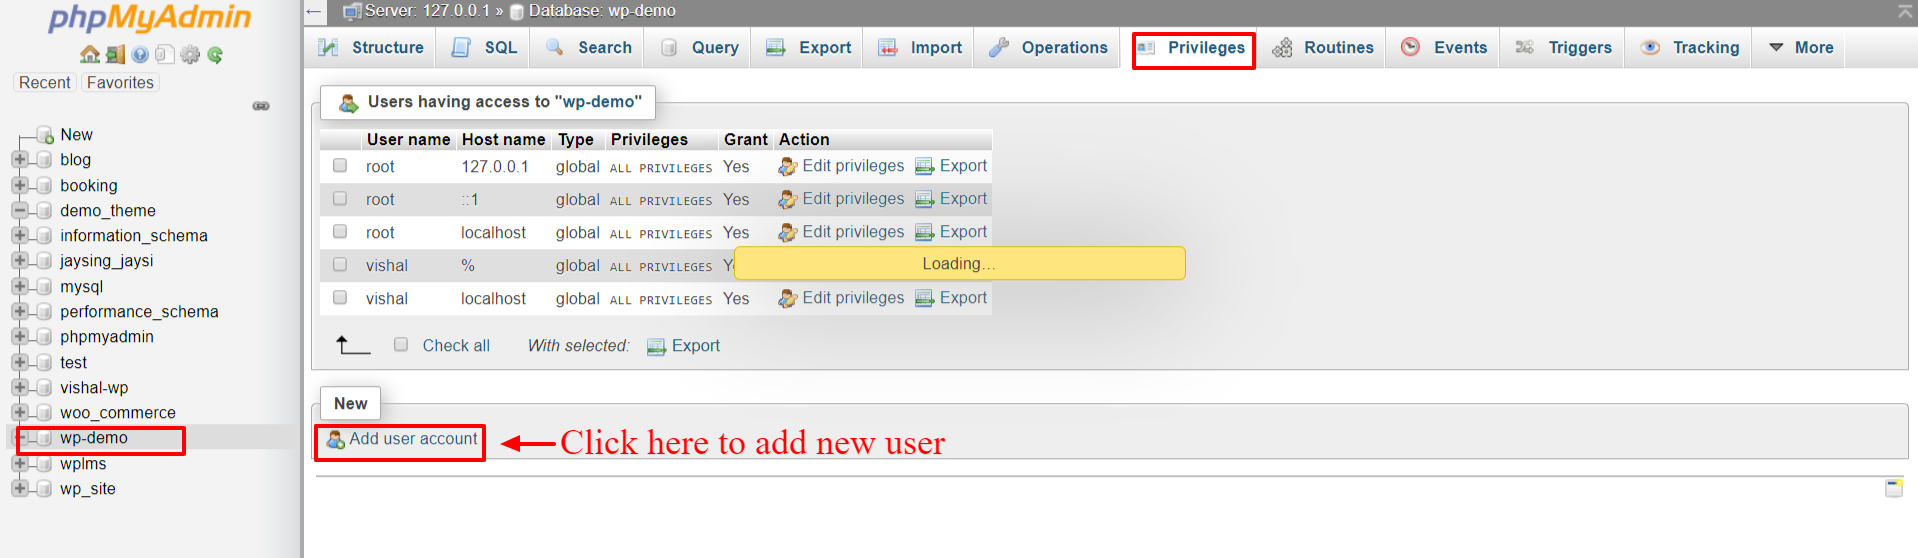The width and height of the screenshot is (1918, 558).
Task: Expand the information_schema tree node
Action: [x=19, y=236]
